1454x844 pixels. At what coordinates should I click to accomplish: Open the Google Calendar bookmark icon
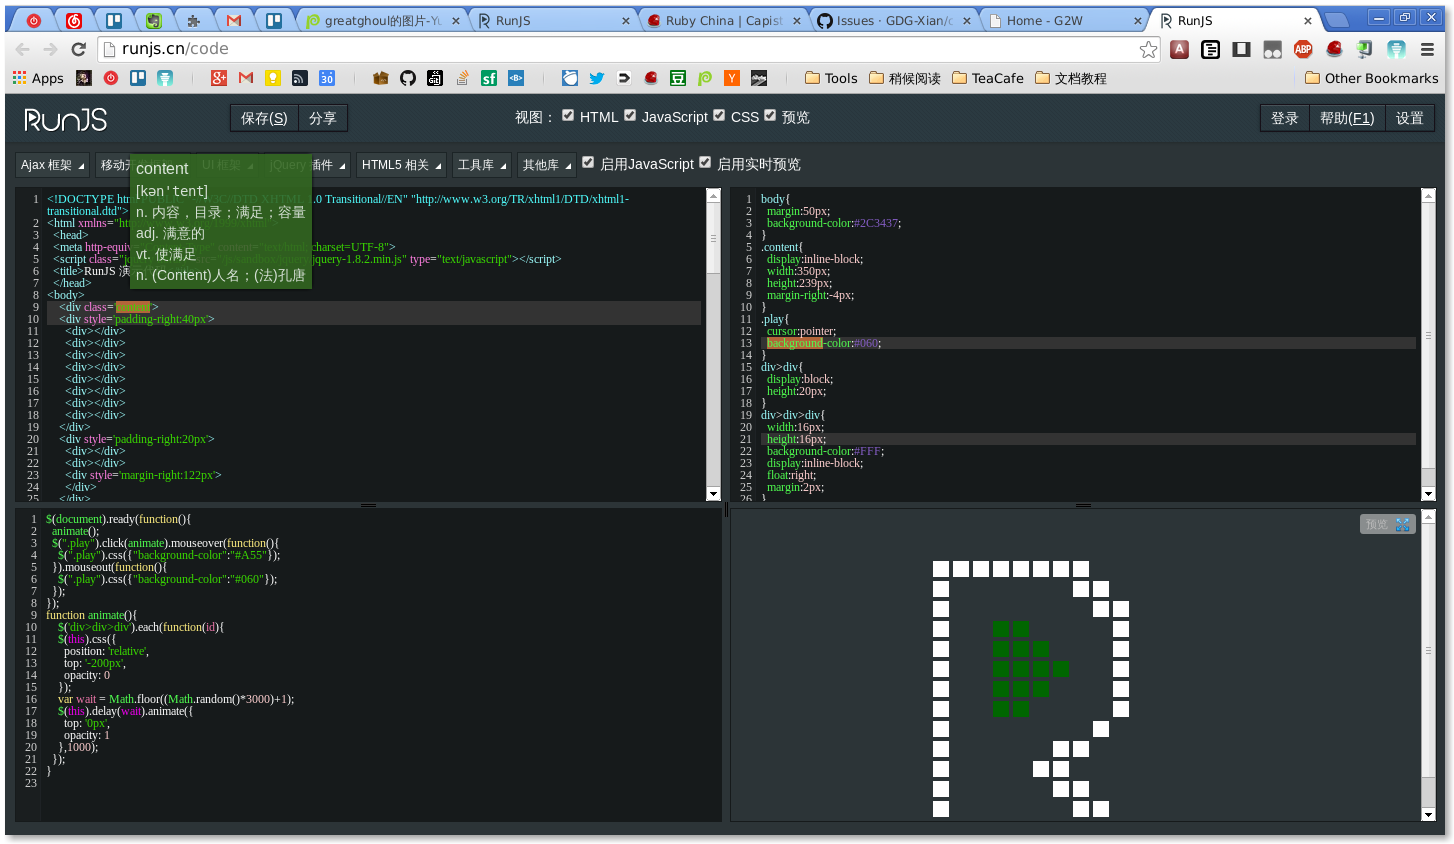pos(327,78)
